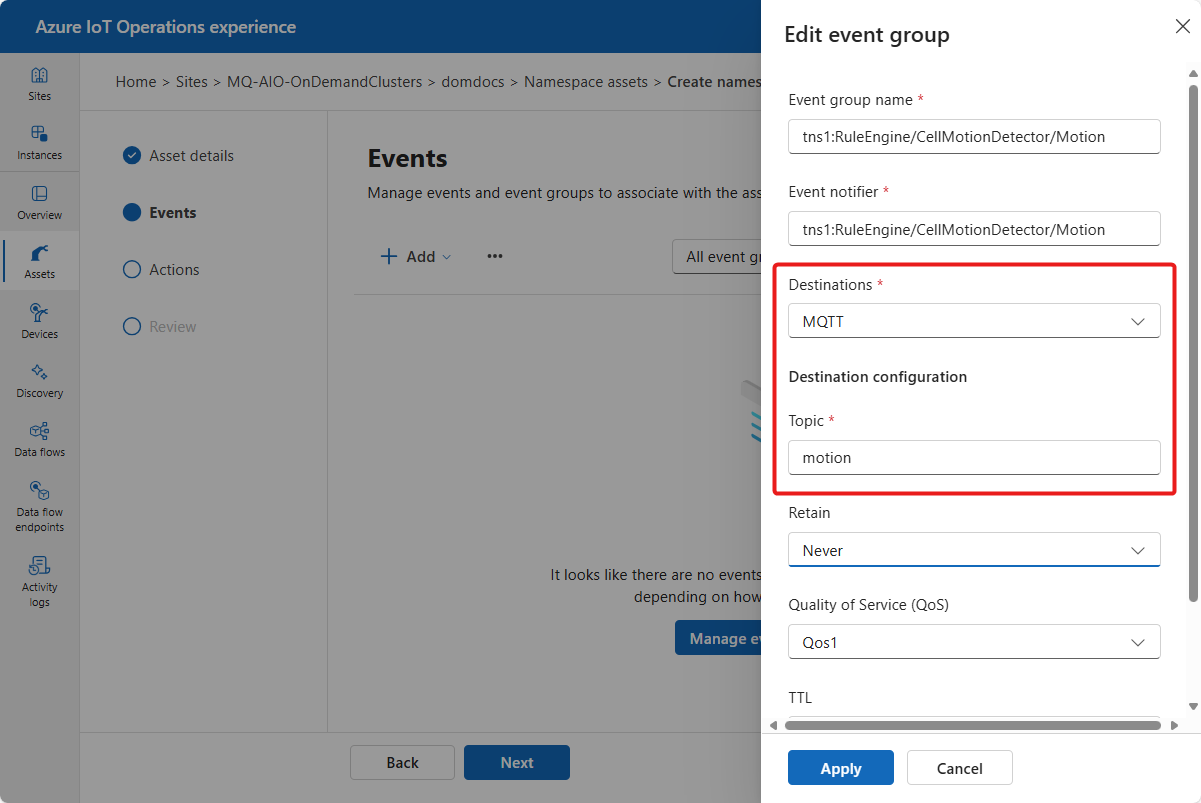Click the panel's horizontal scrollbar
Image resolution: width=1201 pixels, height=803 pixels.
pos(972,724)
